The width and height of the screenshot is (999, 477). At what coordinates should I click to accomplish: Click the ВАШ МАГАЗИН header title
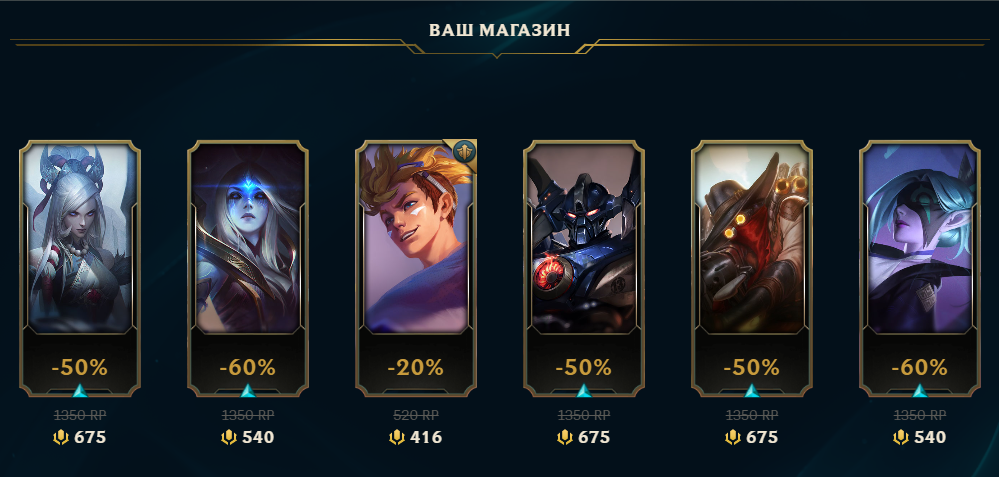500,30
